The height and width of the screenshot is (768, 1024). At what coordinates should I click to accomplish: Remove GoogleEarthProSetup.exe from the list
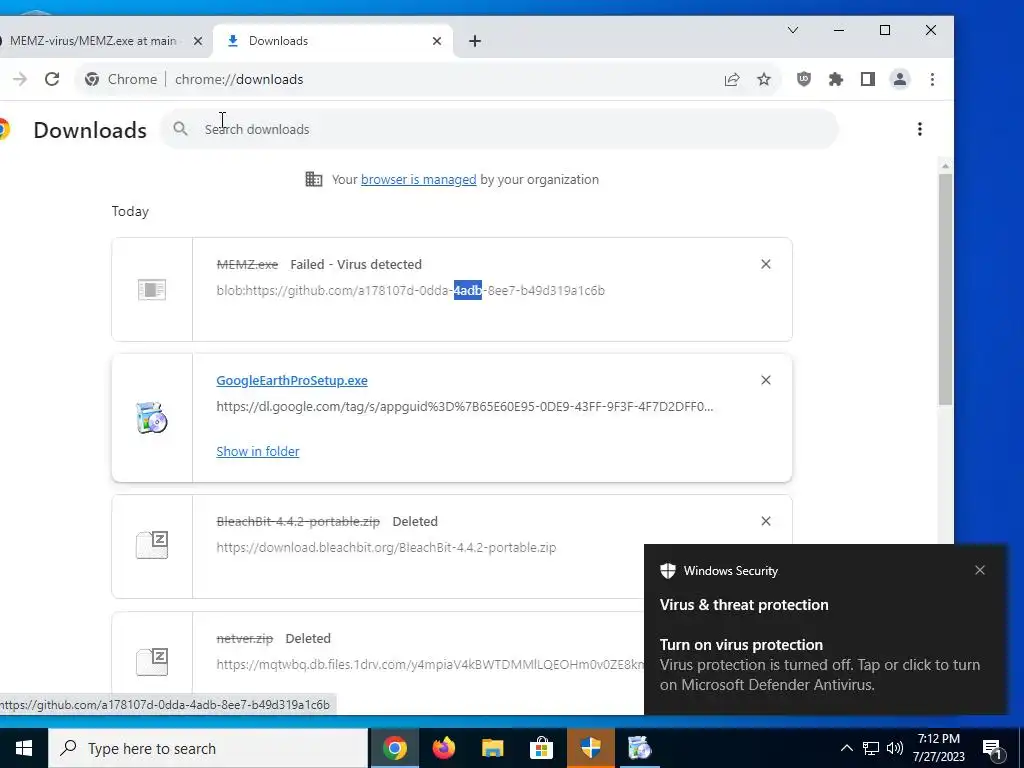click(765, 380)
